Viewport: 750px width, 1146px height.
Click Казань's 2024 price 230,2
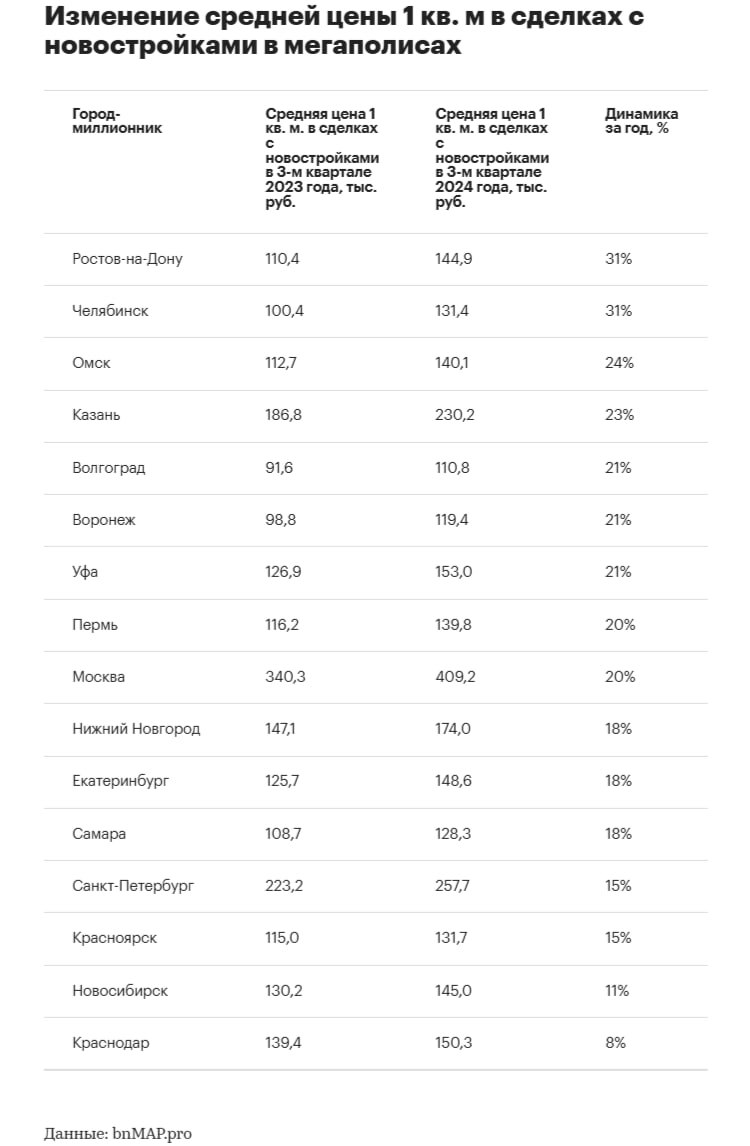(x=455, y=415)
